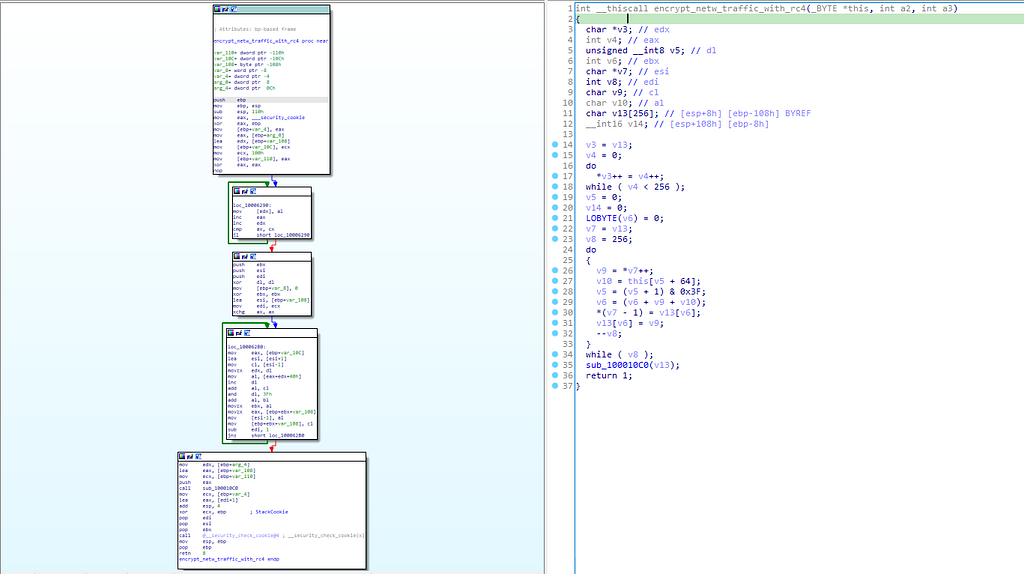Toggle breakpoint dot on pseudocode line 17

(555, 176)
